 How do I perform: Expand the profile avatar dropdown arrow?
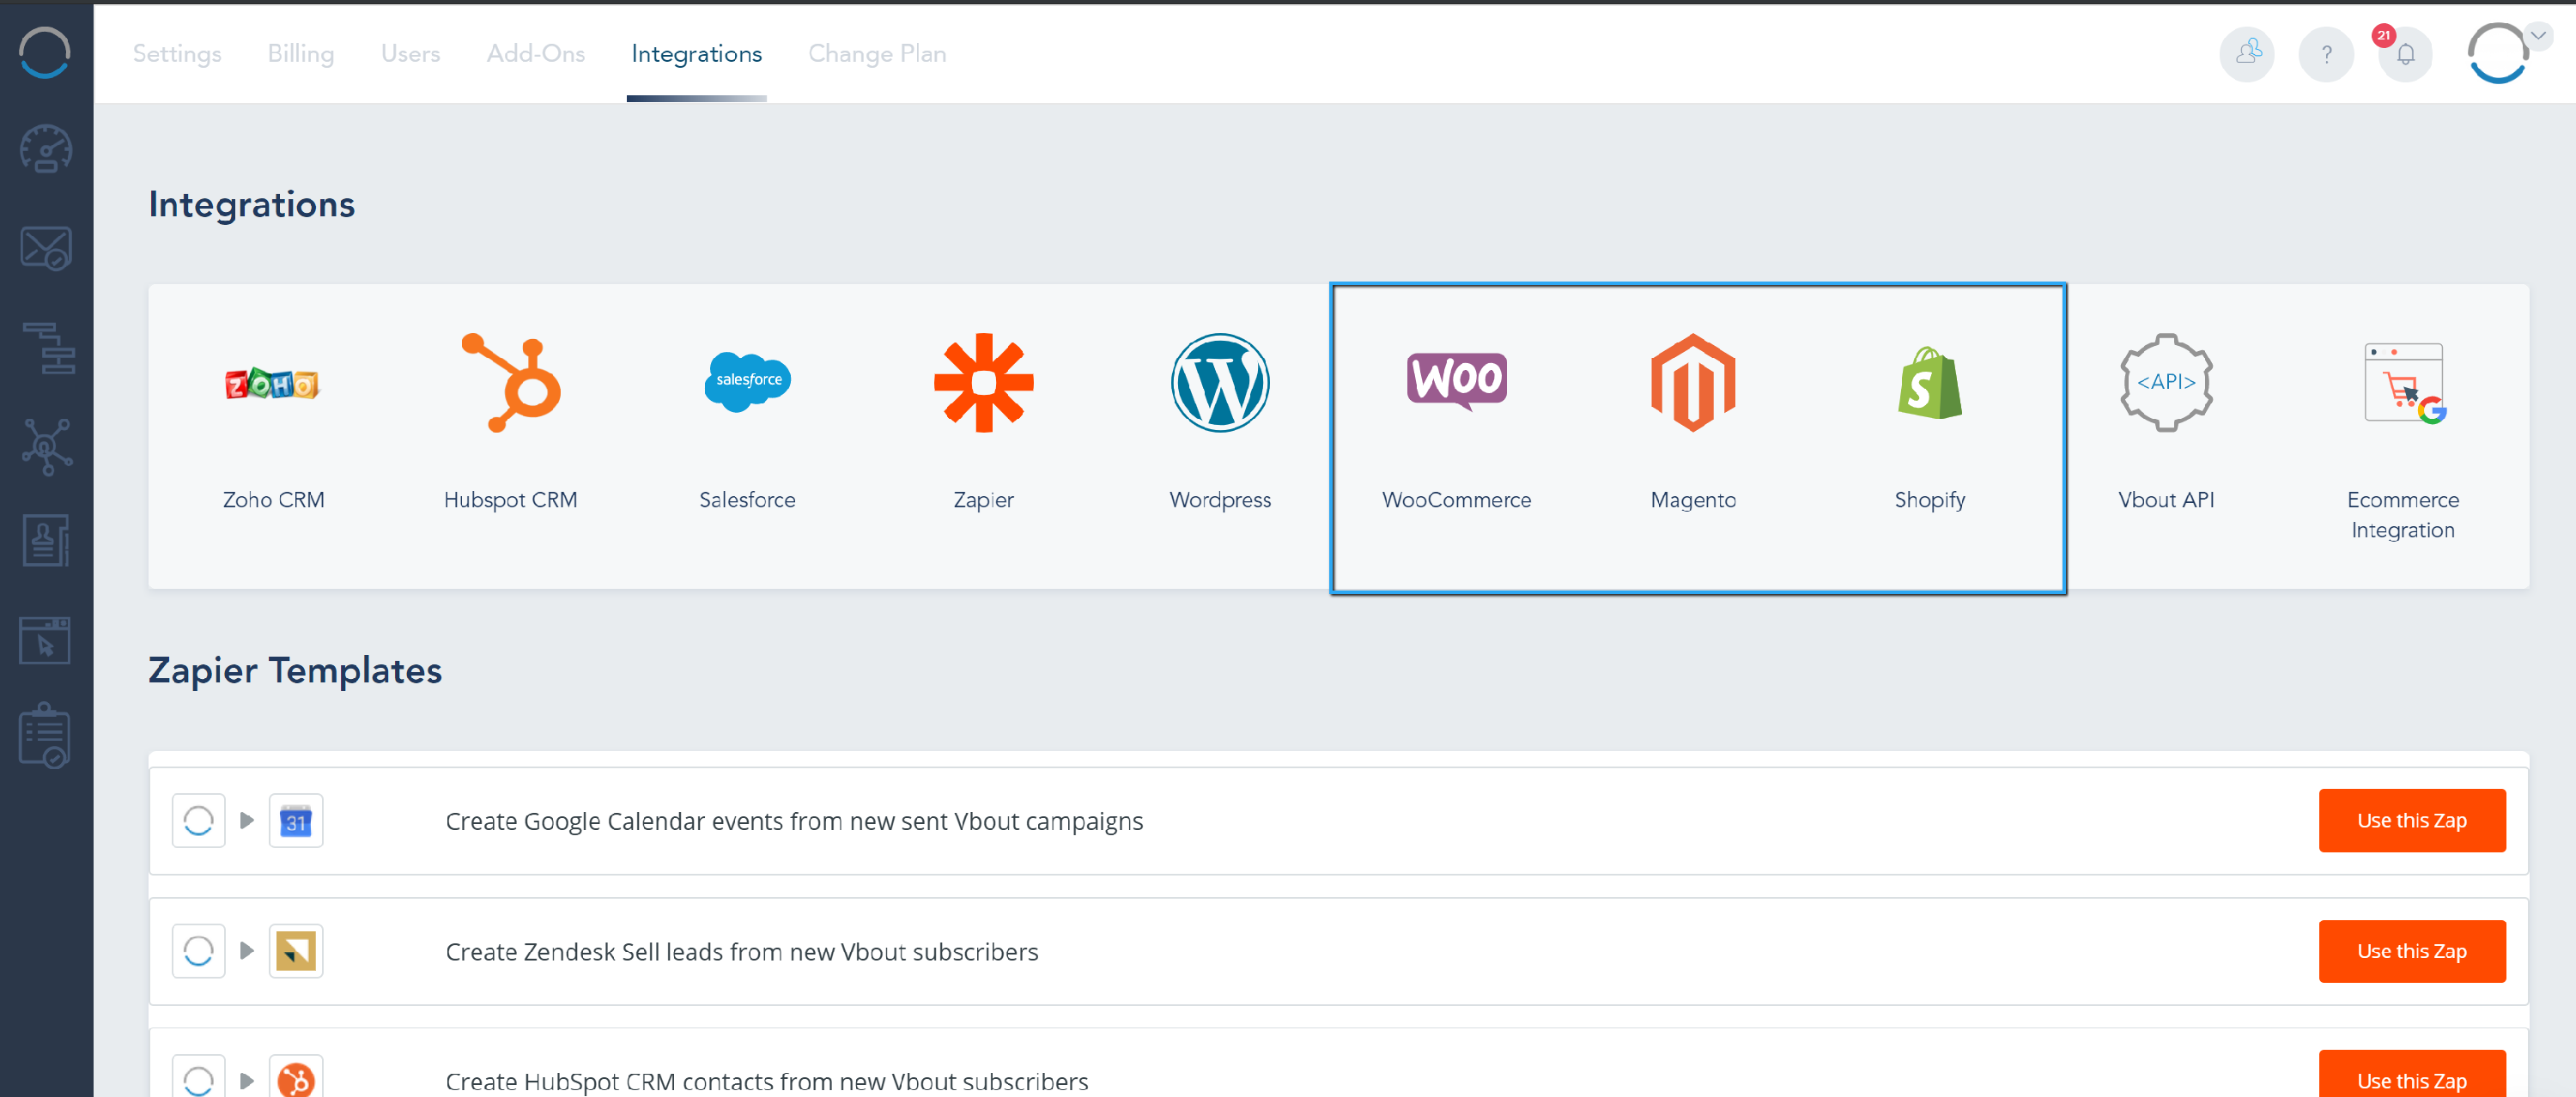pyautogui.click(x=2538, y=36)
